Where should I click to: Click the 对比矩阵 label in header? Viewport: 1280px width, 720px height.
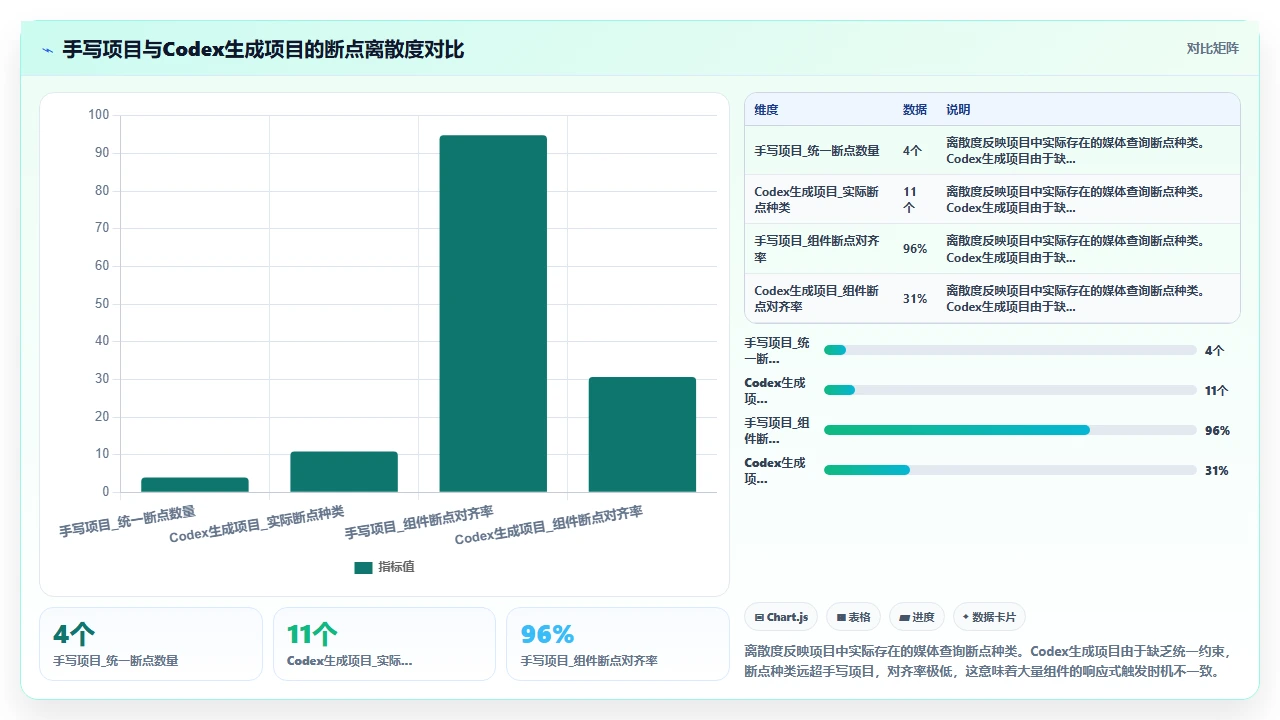(x=1212, y=48)
